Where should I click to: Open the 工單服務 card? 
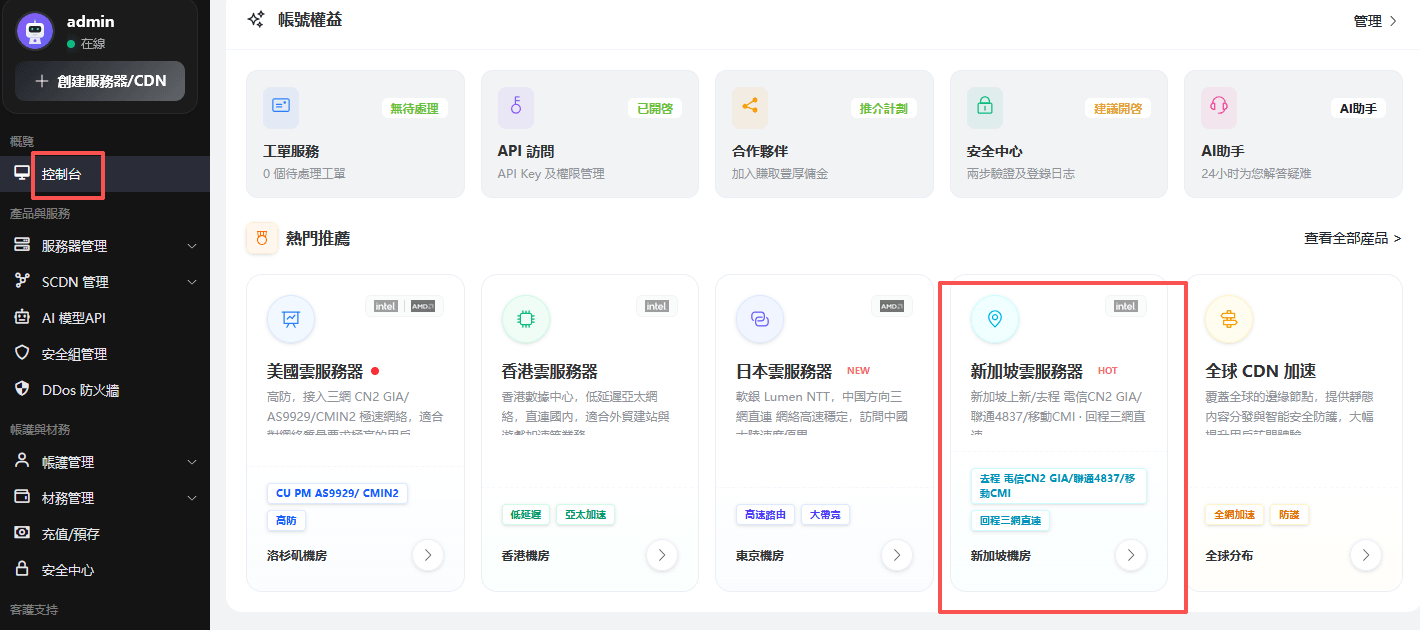click(355, 134)
